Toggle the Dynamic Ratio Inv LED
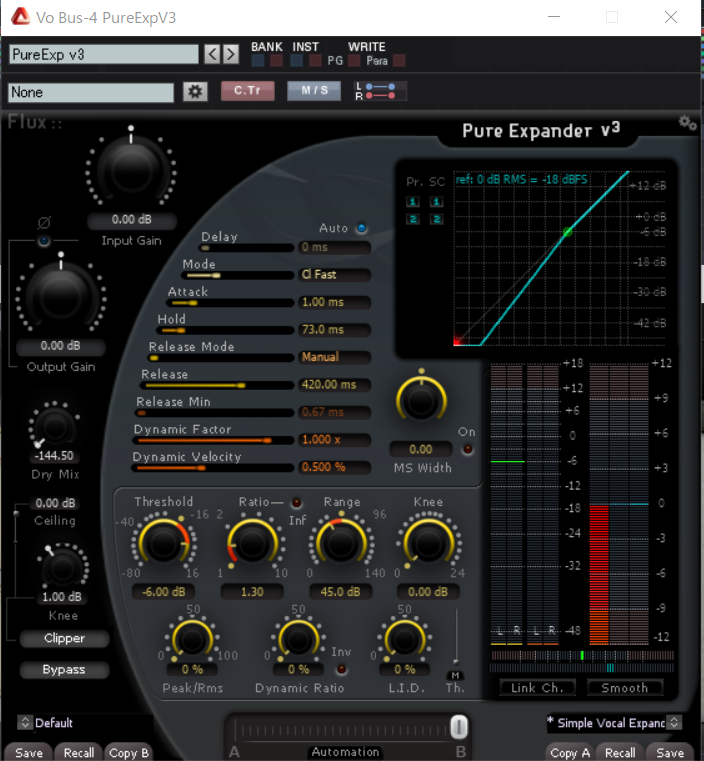The height and width of the screenshot is (761, 704). (x=342, y=669)
